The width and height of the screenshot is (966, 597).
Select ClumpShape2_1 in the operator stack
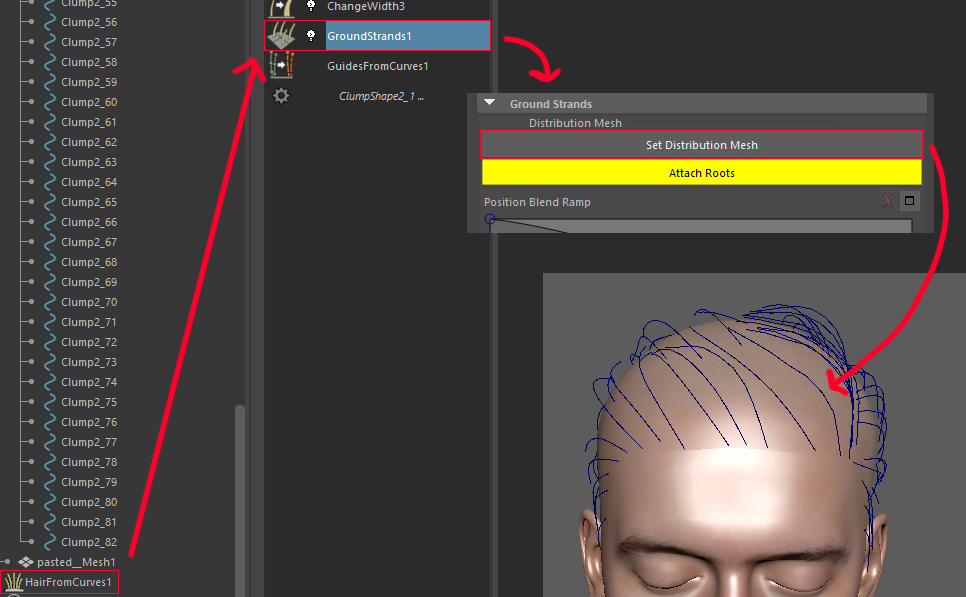(x=381, y=96)
